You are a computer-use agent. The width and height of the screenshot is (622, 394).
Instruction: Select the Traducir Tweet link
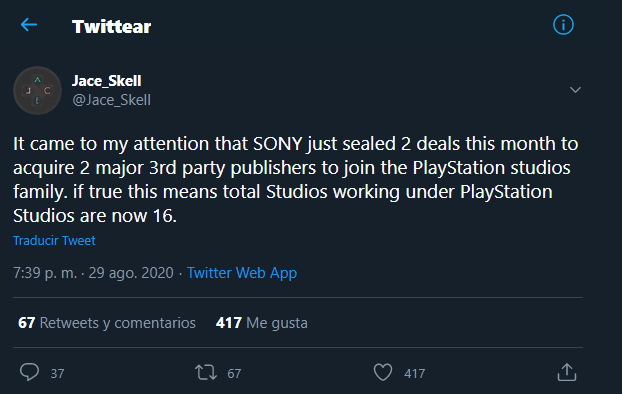point(54,240)
